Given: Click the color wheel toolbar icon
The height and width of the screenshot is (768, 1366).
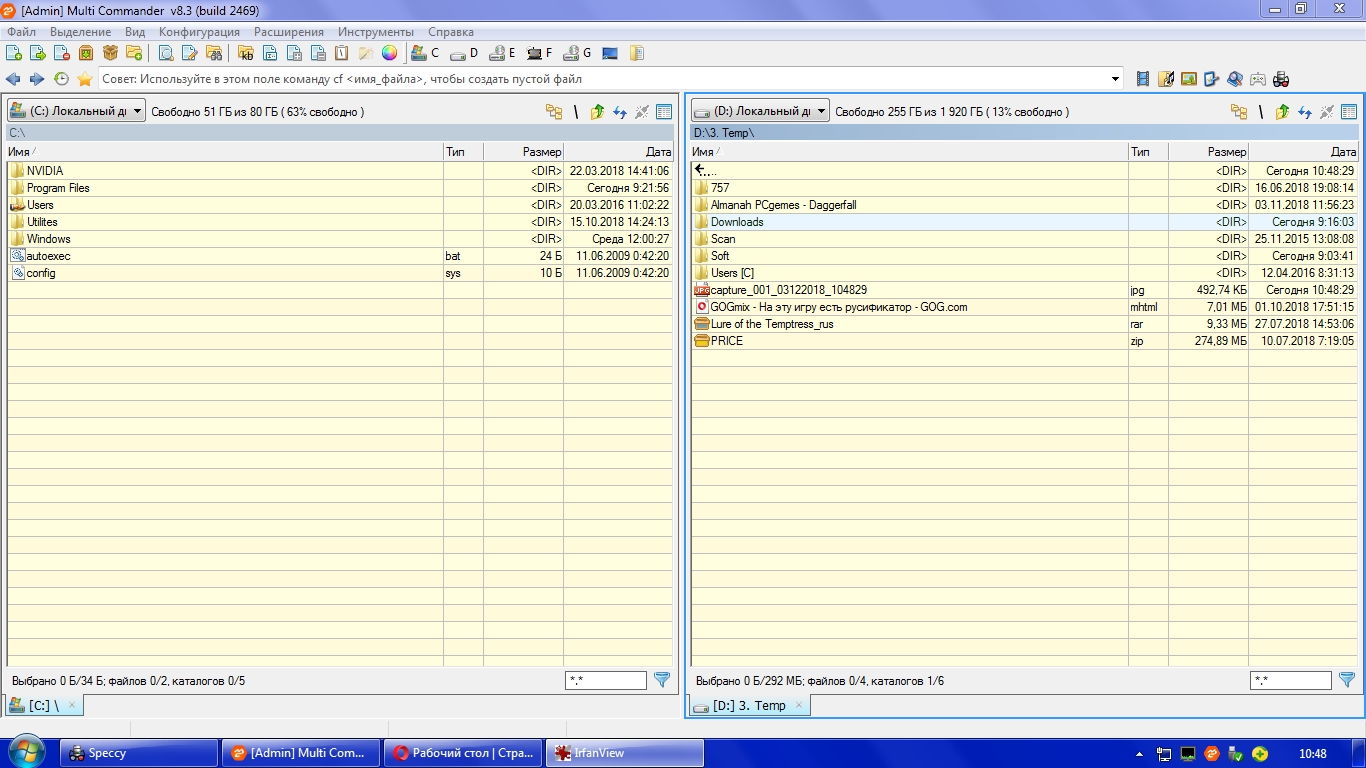Looking at the screenshot, I should [x=390, y=53].
